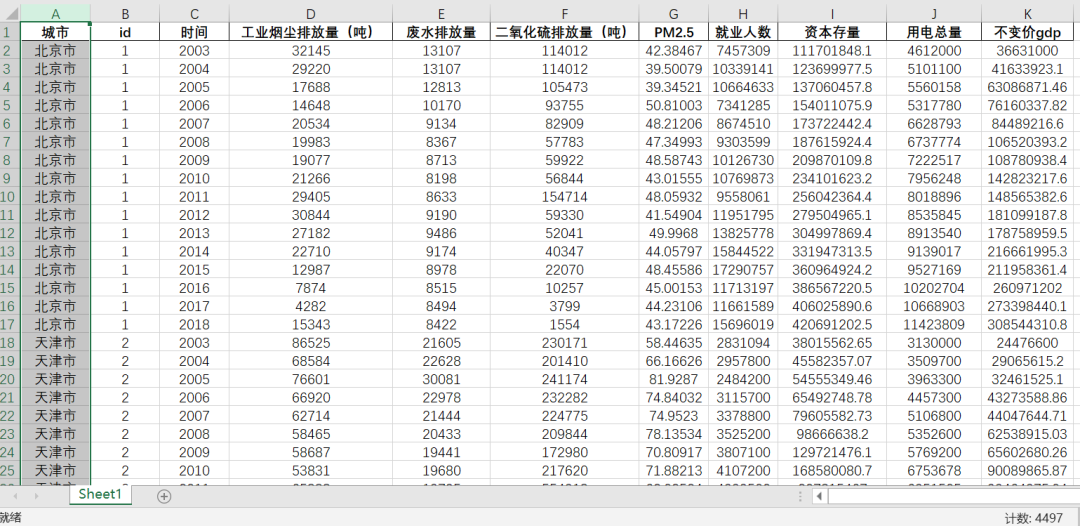Select cell with value 32145
Screen dimensions: 1080x526
tap(311, 50)
